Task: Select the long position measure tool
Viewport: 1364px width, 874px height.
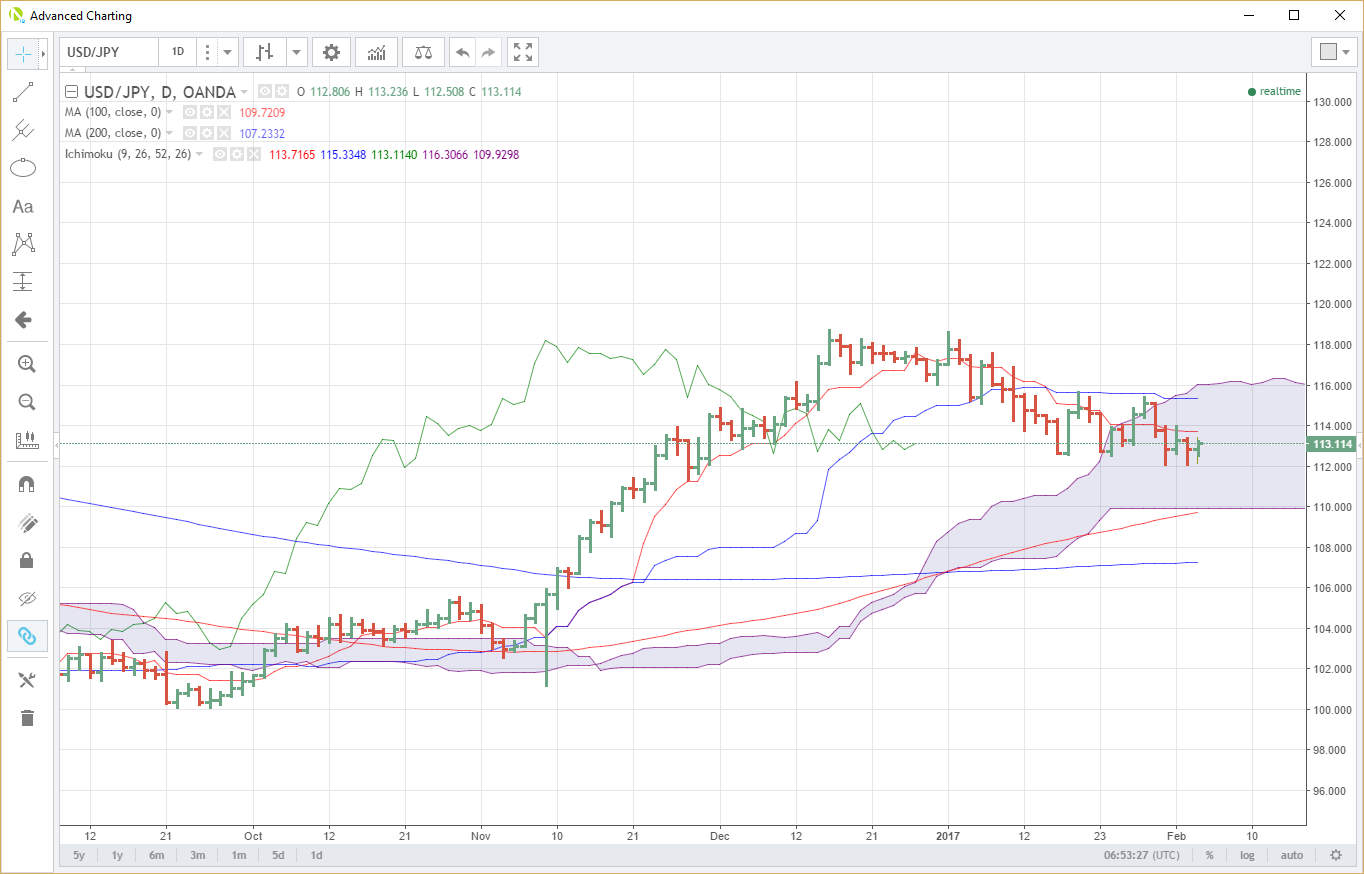Action: (x=22, y=281)
